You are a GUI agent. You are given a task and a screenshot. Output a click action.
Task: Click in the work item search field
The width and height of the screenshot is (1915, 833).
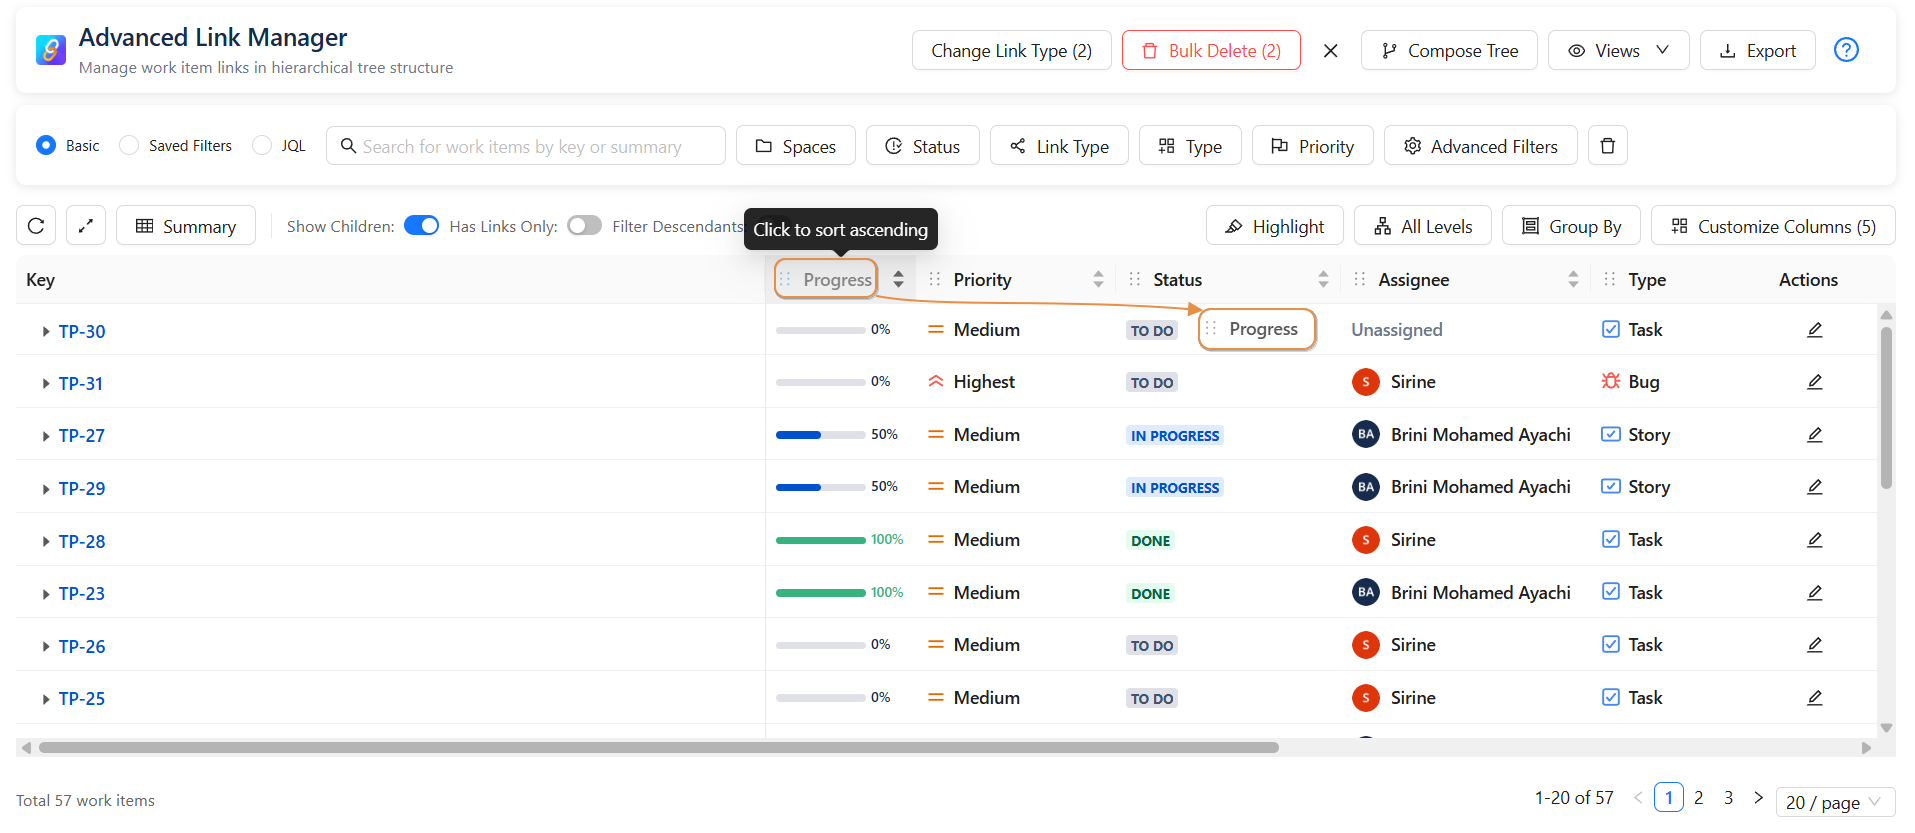click(x=525, y=146)
